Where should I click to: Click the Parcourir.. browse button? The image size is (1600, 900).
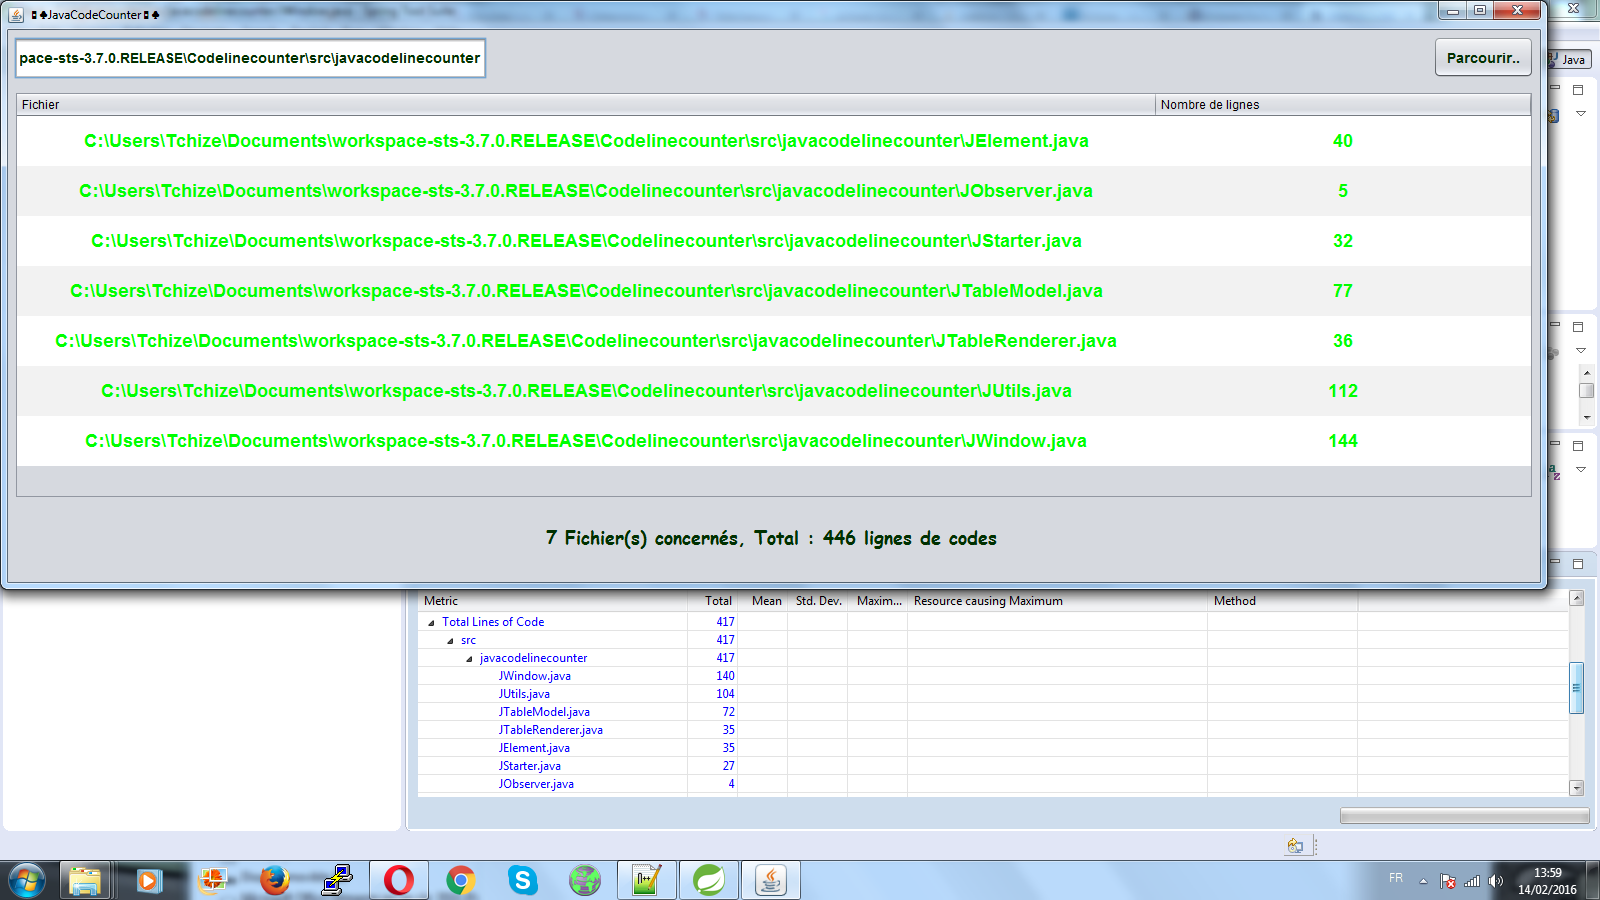pyautogui.click(x=1482, y=58)
